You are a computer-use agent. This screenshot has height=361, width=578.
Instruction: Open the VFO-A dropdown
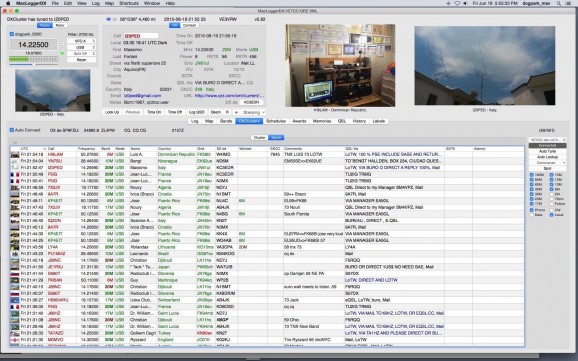pyautogui.click(x=81, y=41)
